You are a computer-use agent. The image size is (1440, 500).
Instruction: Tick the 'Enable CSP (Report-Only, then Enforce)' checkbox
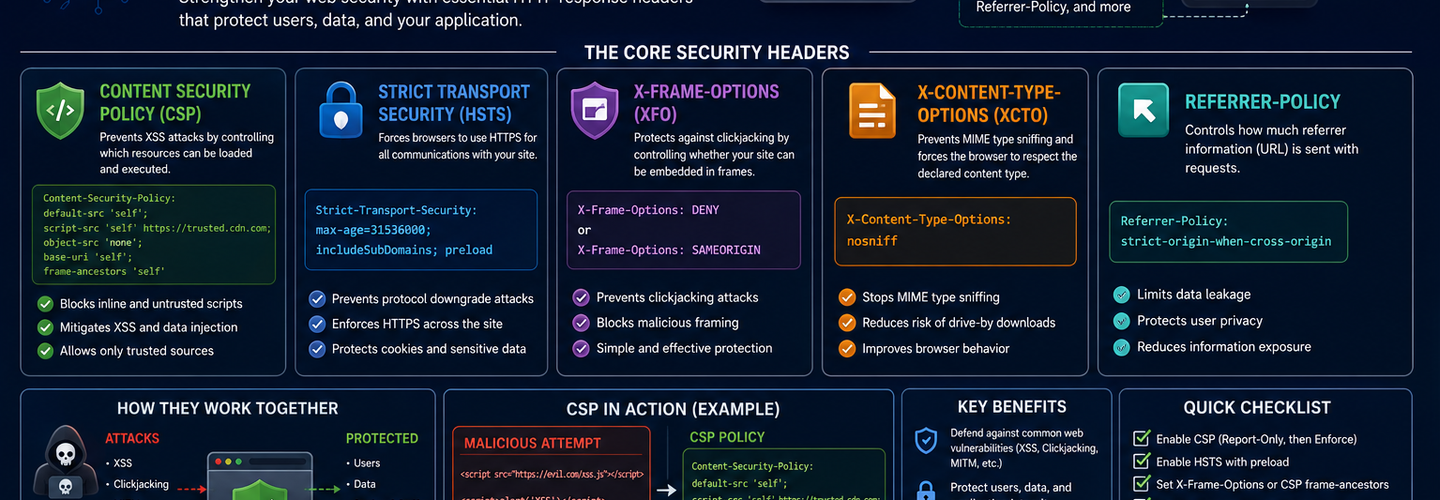pyautogui.click(x=1141, y=439)
